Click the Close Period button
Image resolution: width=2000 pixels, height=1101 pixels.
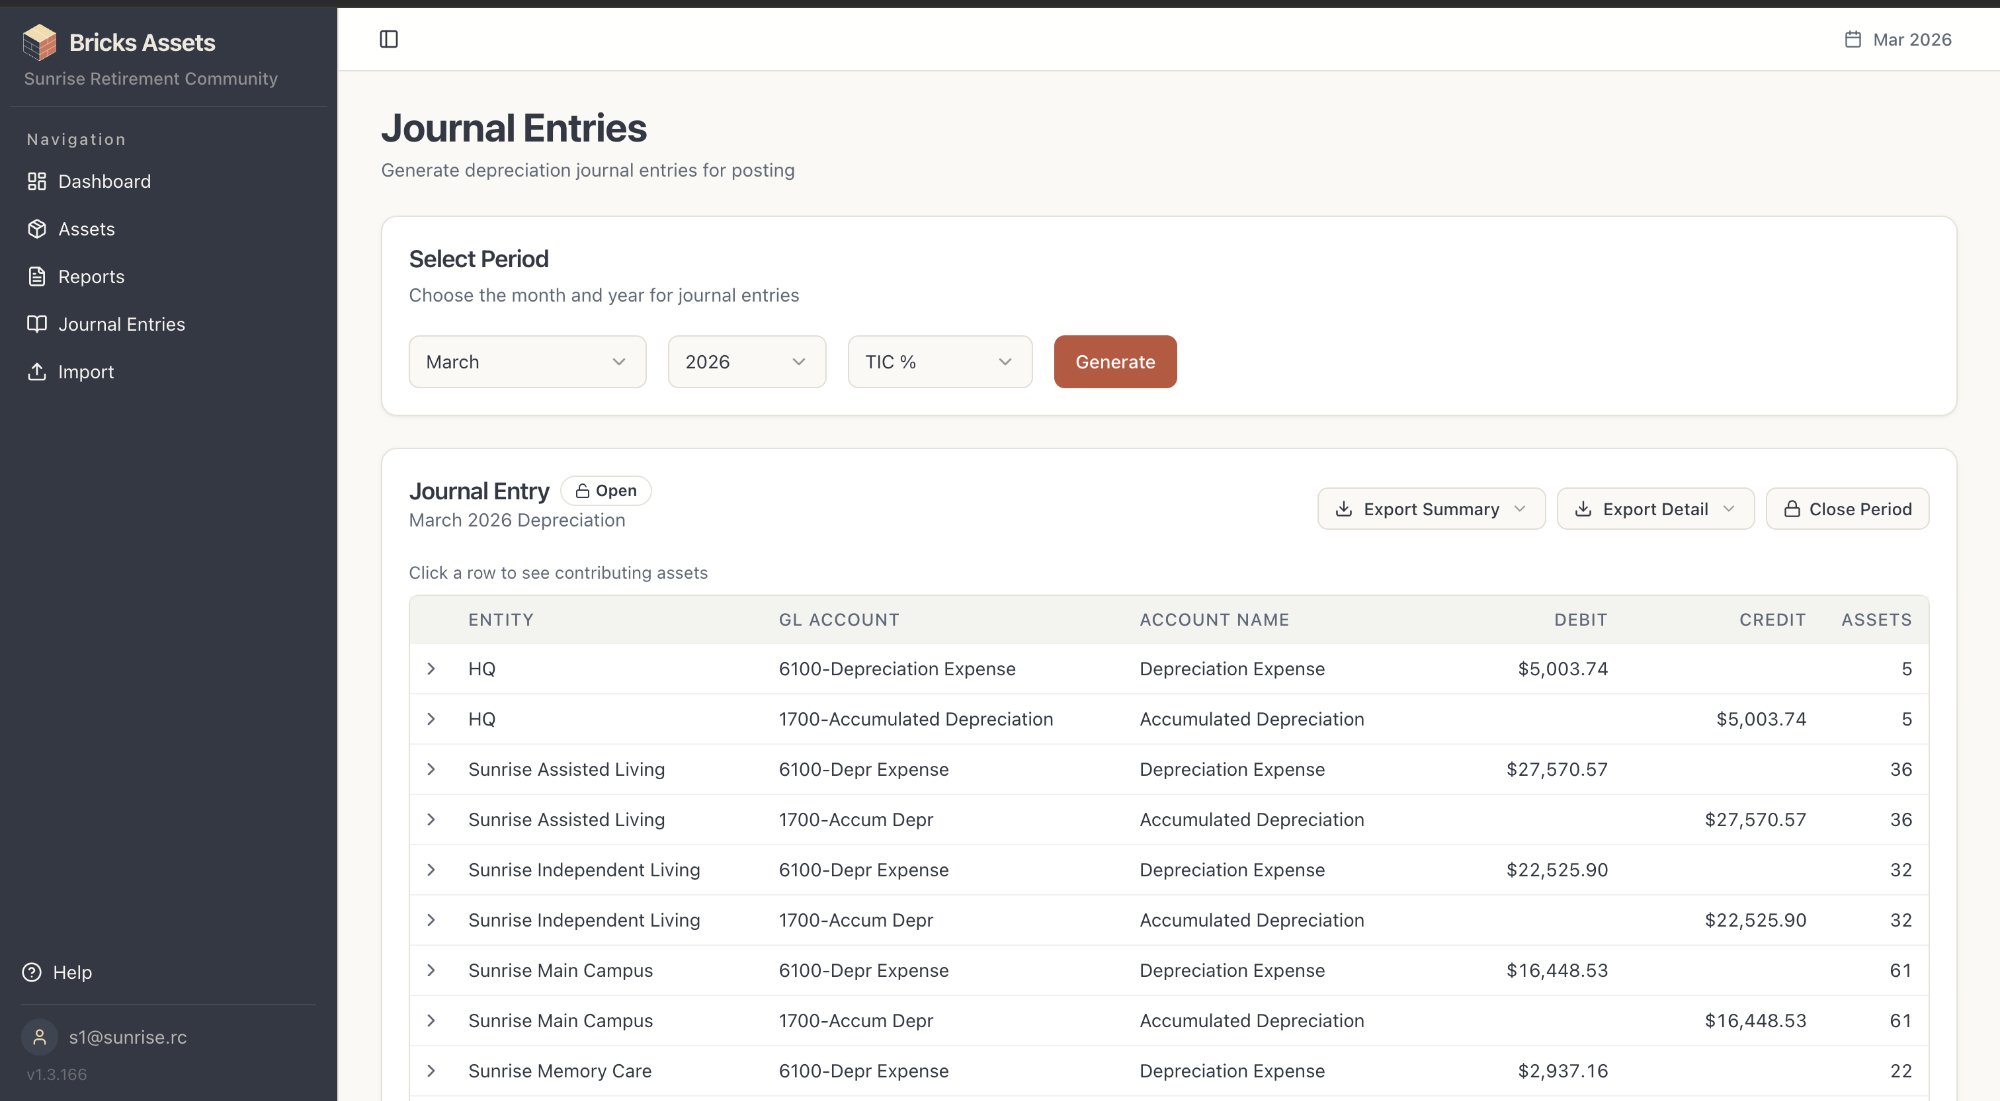click(1847, 508)
